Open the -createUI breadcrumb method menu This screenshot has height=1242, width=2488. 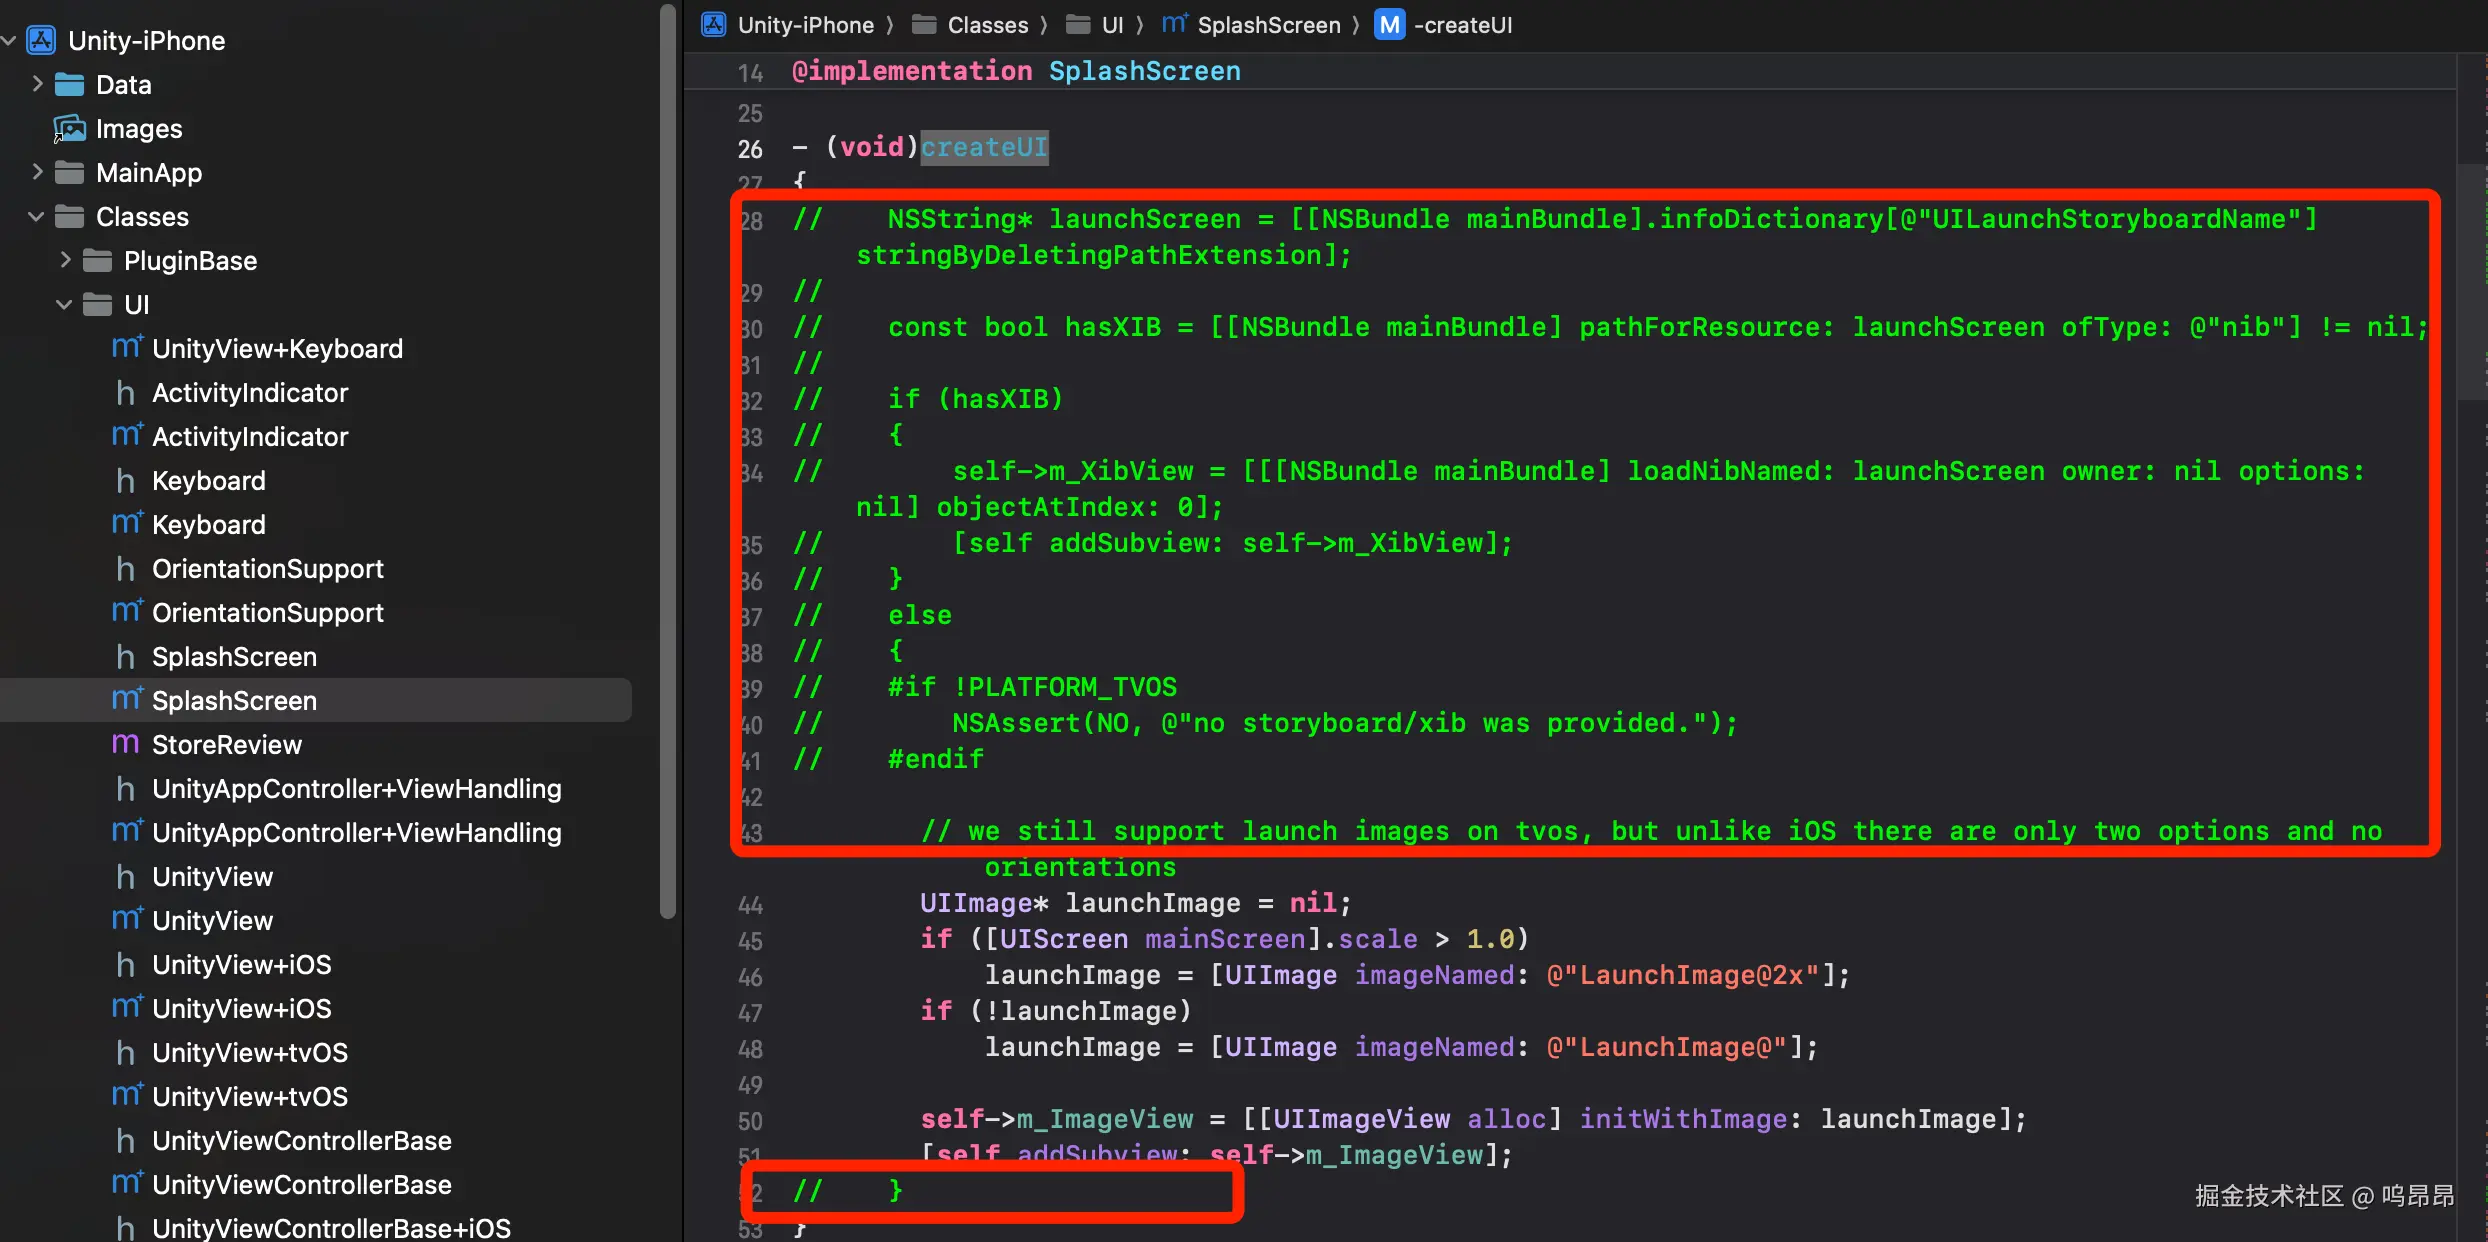click(x=1462, y=25)
